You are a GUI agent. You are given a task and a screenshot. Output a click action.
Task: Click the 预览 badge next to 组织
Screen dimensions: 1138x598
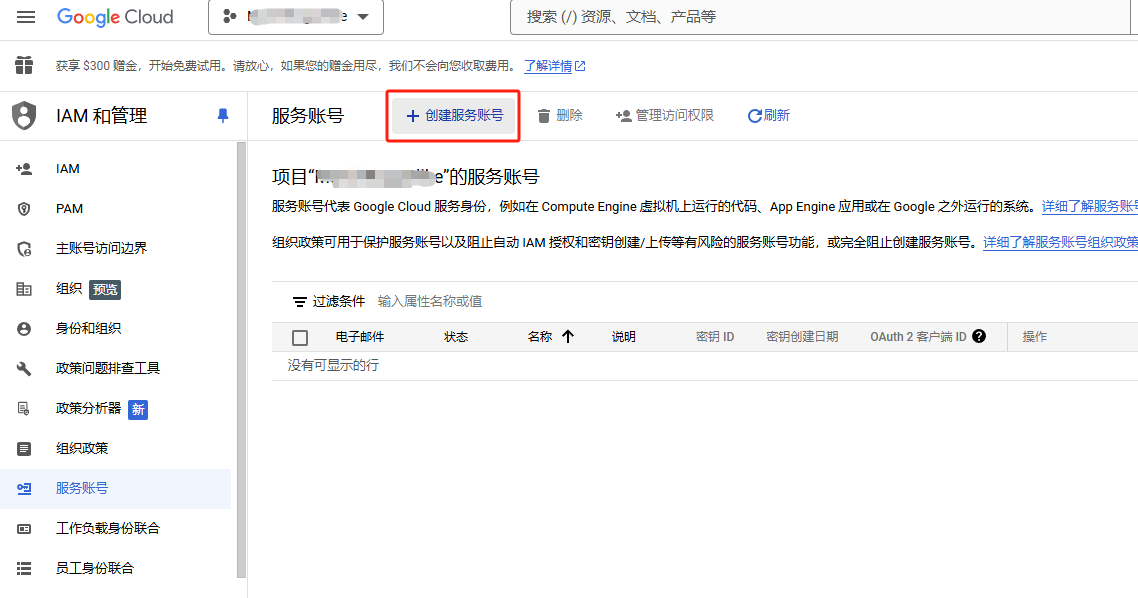point(105,290)
